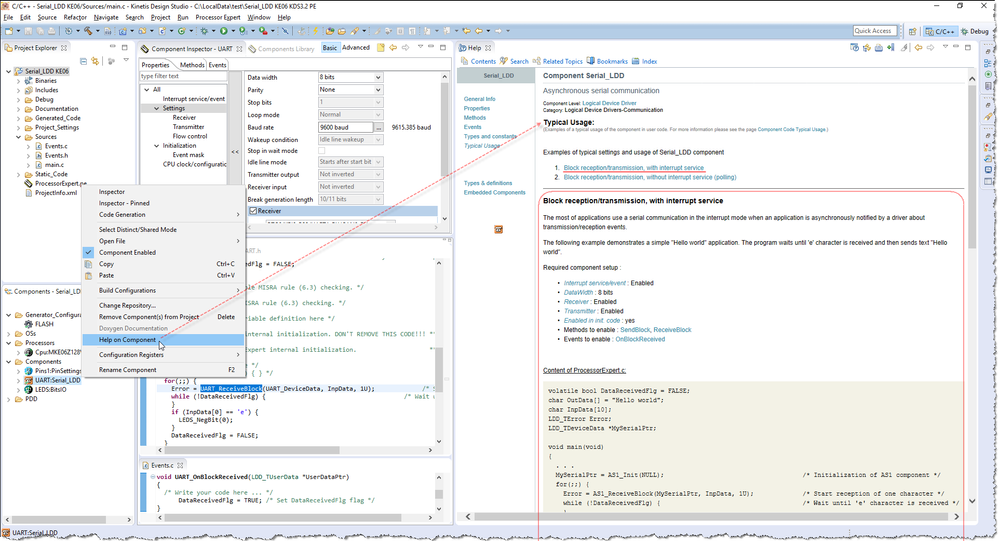Switch to the Methods tab in Component Inspector
Screen dimensions: 999x541
tap(192, 65)
